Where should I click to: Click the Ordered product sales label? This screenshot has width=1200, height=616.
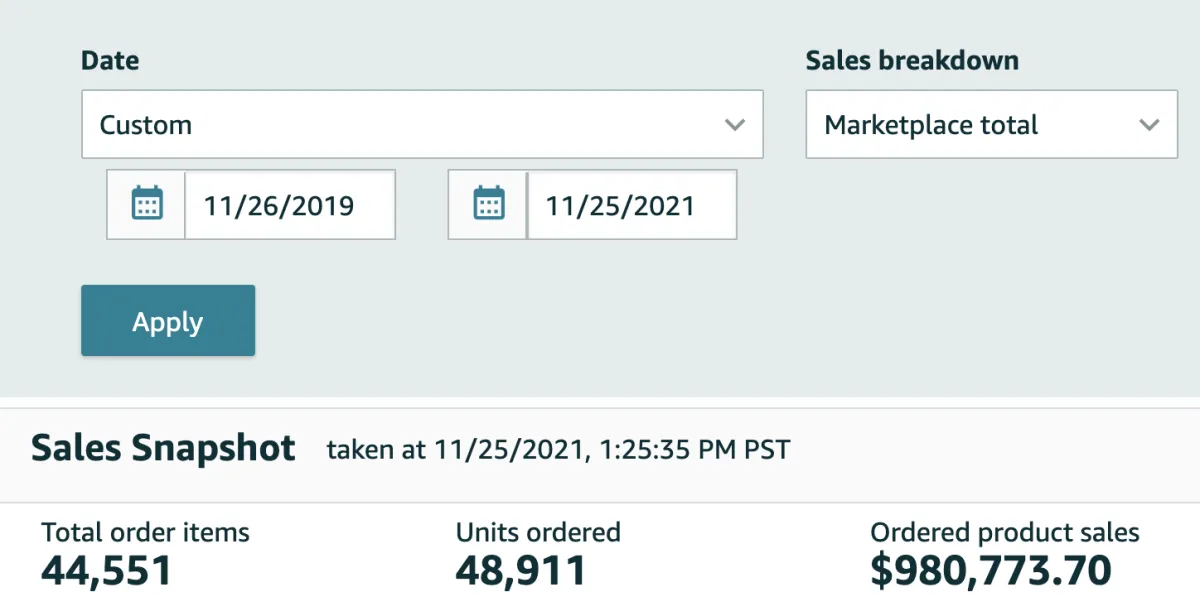(1004, 532)
